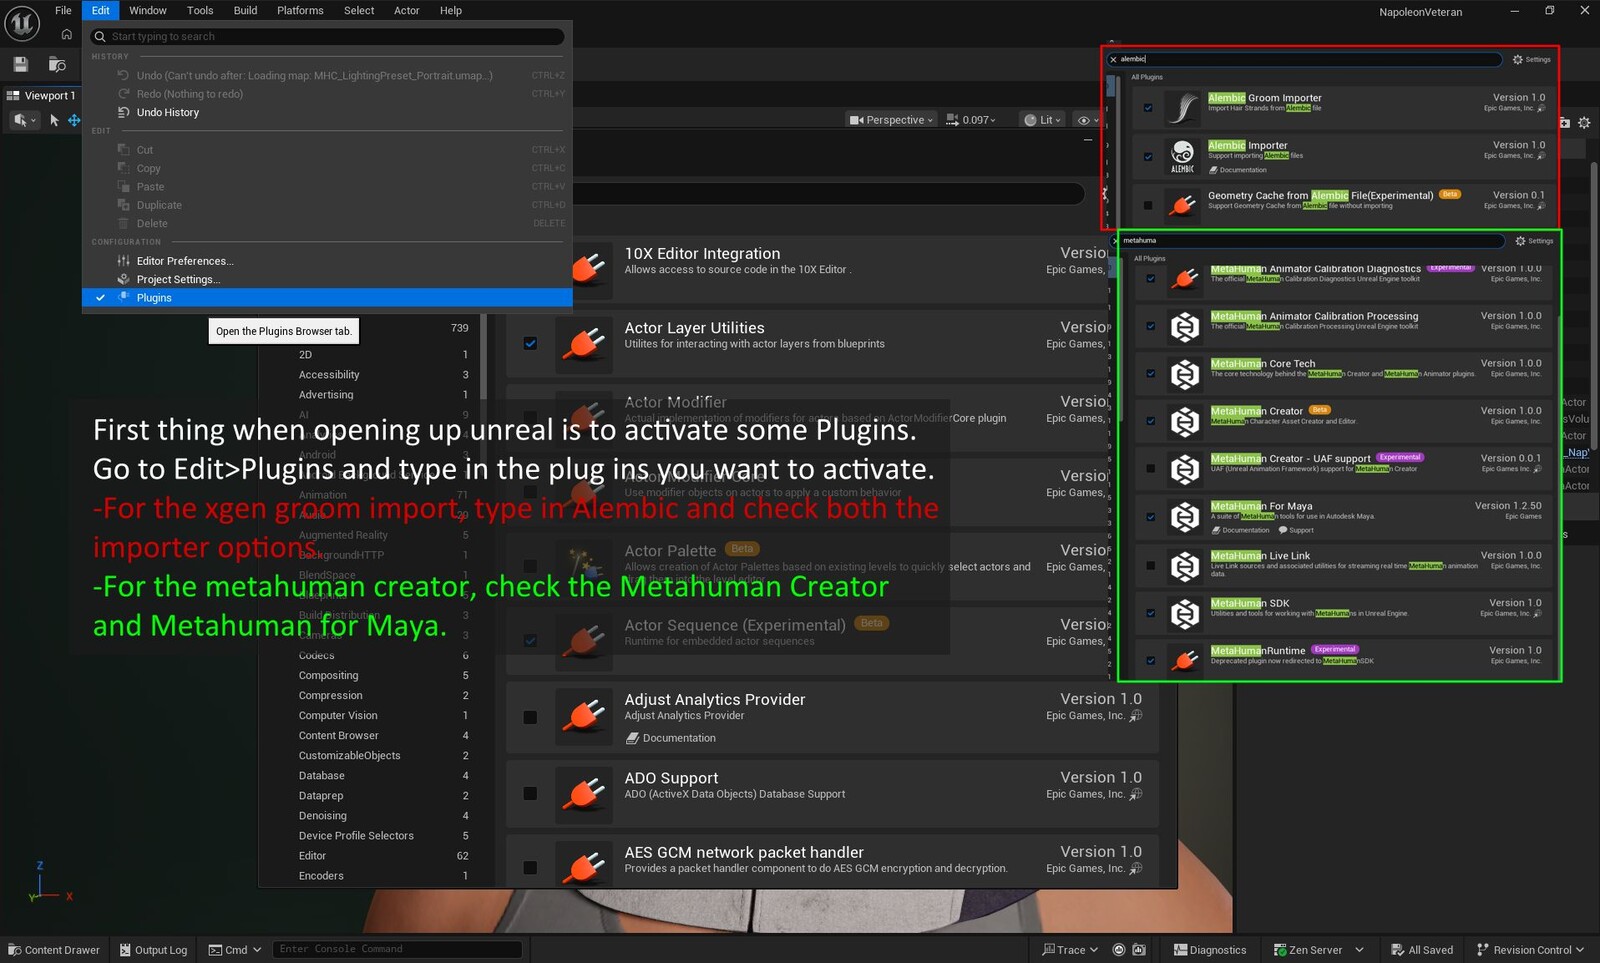
Task: Open the Trace dropdown in status bar
Action: point(1071,950)
